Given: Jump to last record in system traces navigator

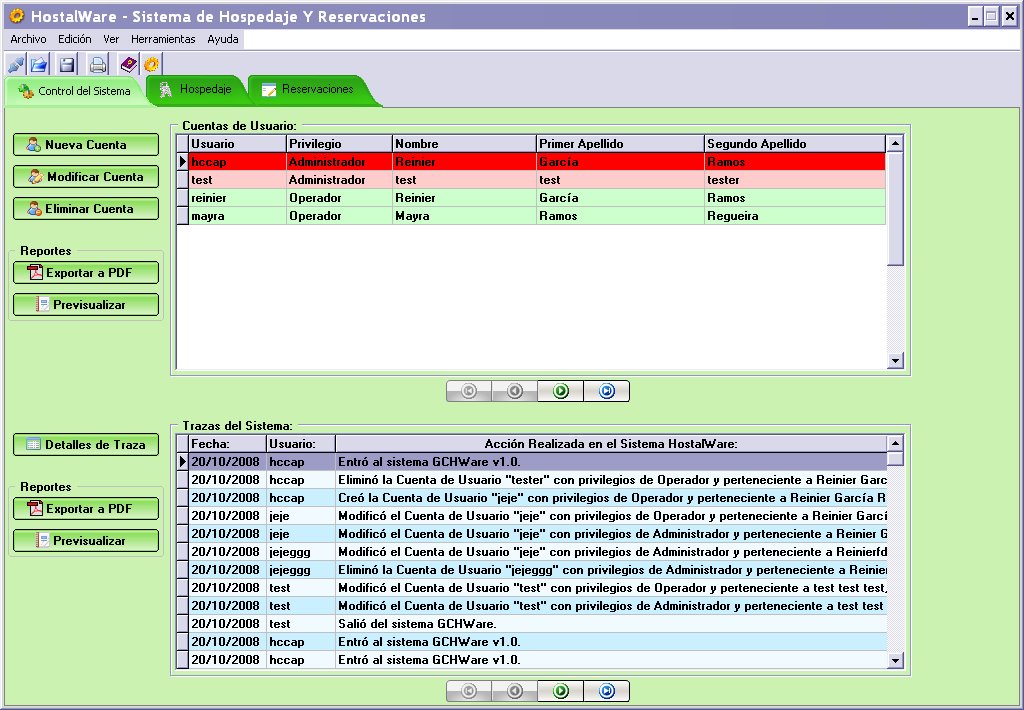Looking at the screenshot, I should point(607,691).
